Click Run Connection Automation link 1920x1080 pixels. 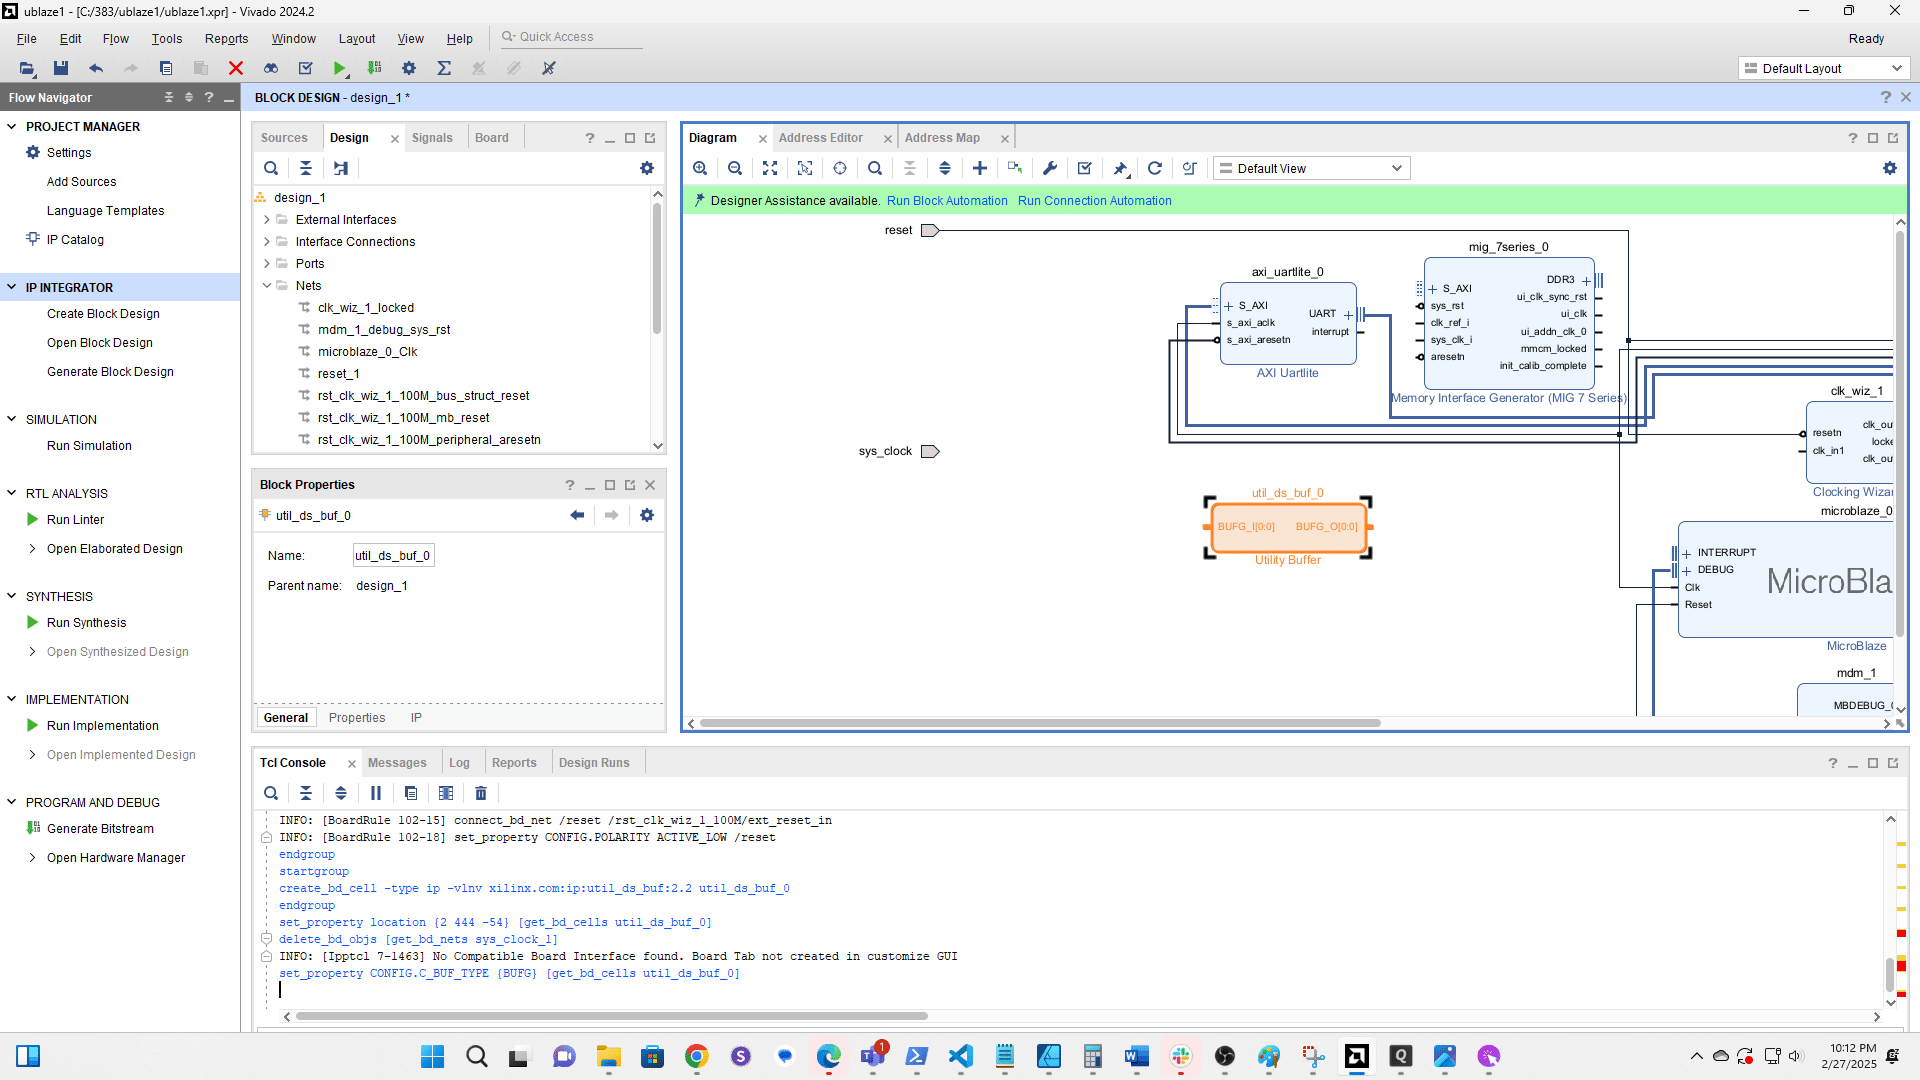(x=1094, y=200)
